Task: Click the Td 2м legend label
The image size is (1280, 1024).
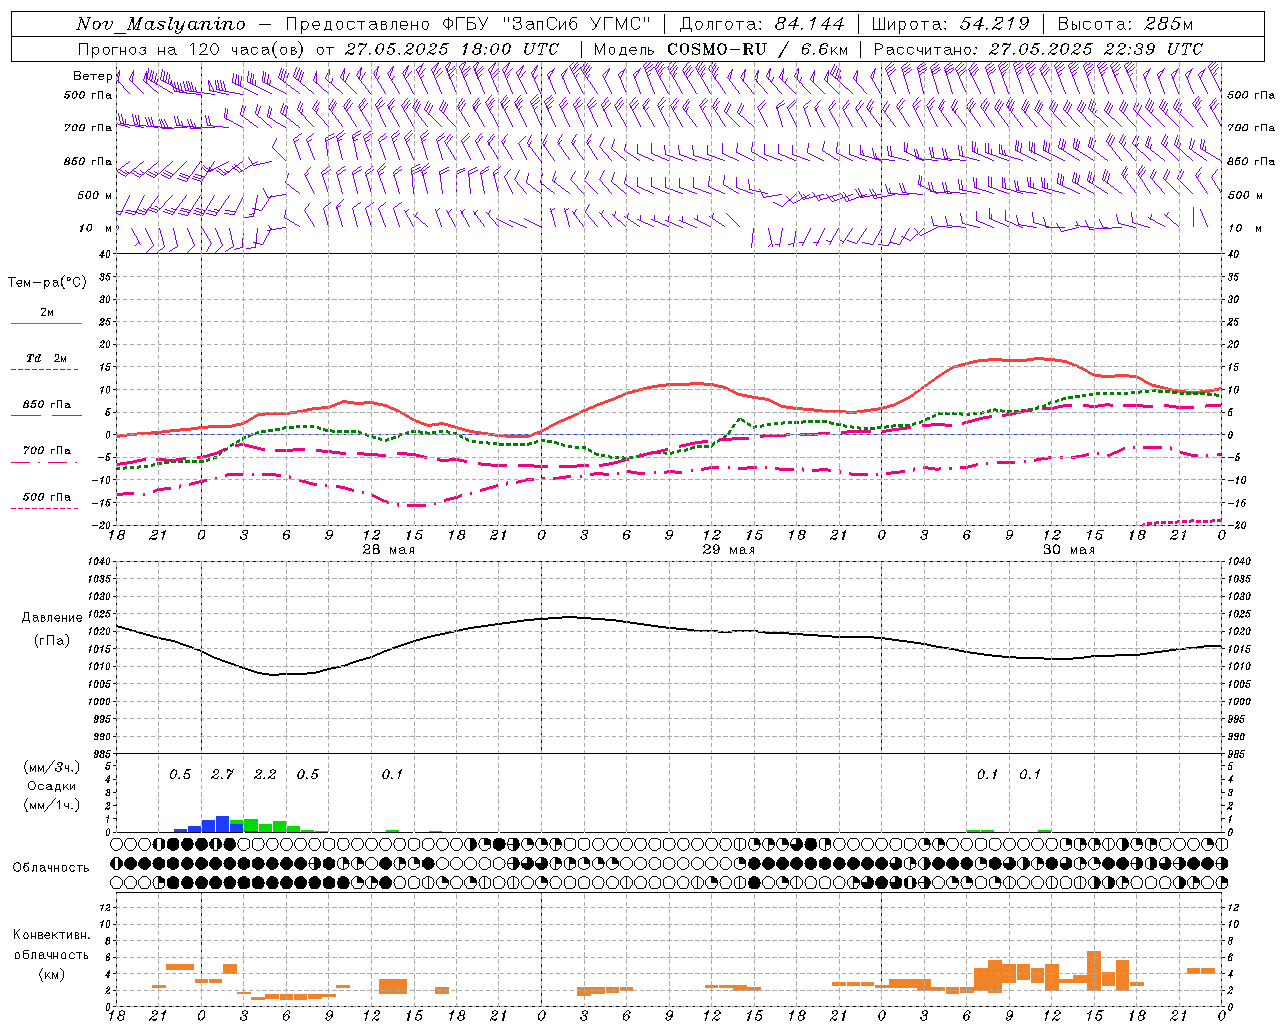Action: pyautogui.click(x=47, y=358)
